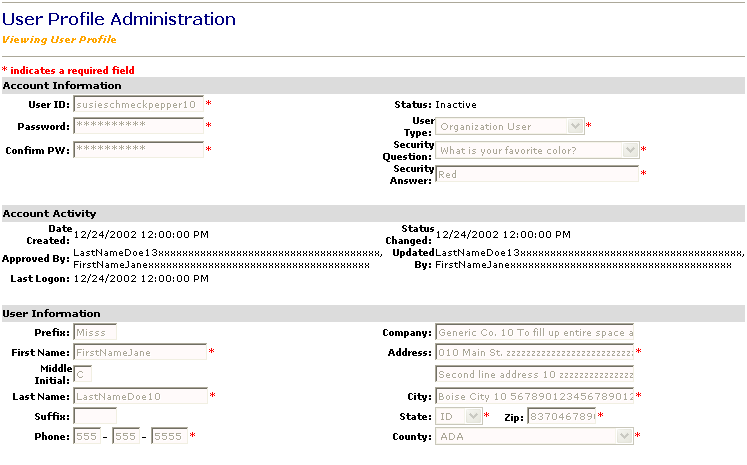Image resolution: width=747 pixels, height=465 pixels.
Task: Open the State dropdown showing ID
Action: click(x=458, y=416)
